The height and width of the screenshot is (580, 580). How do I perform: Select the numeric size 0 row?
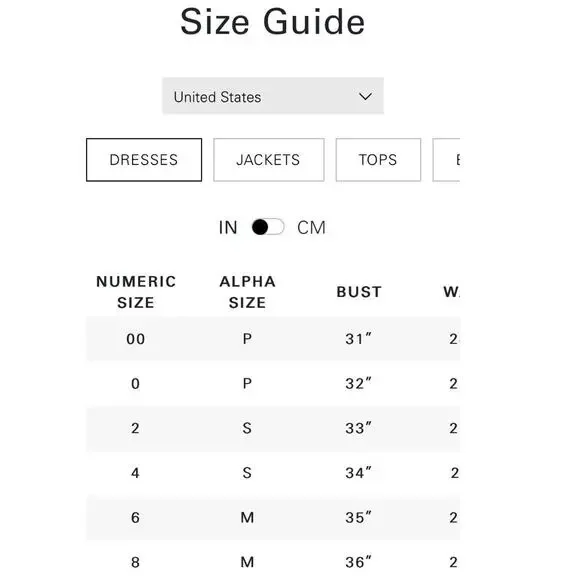coord(273,384)
